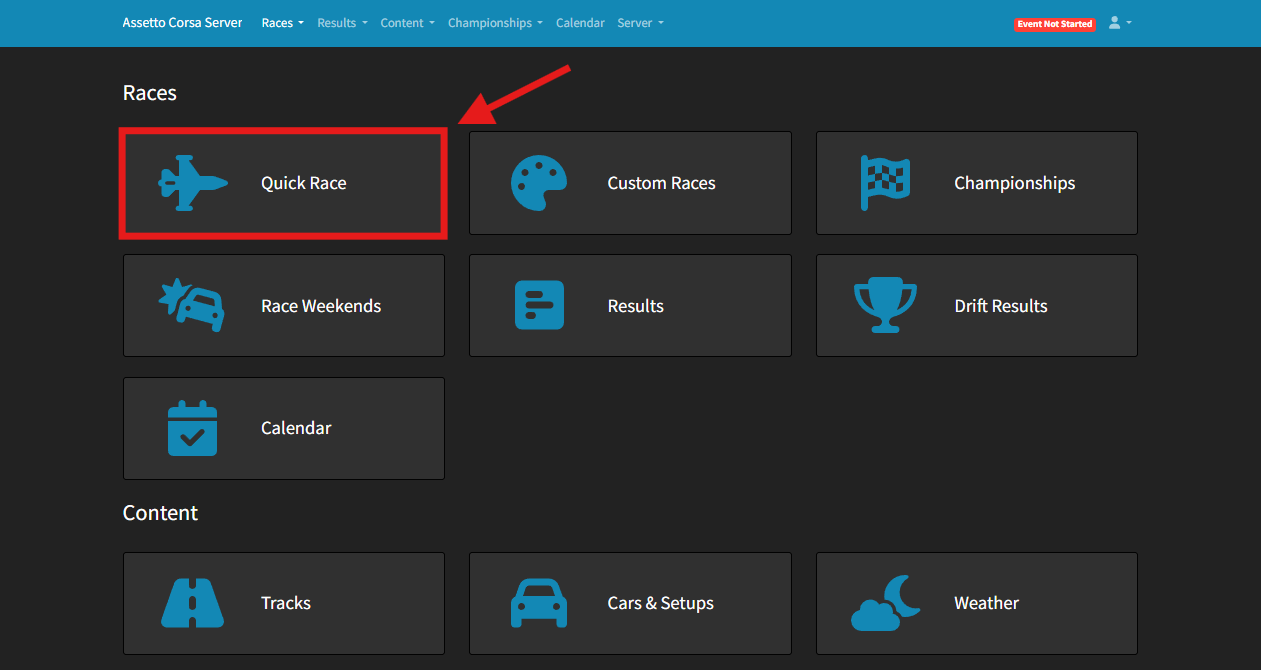Click the Drift Results trophy icon
The width and height of the screenshot is (1261, 670).
885,305
